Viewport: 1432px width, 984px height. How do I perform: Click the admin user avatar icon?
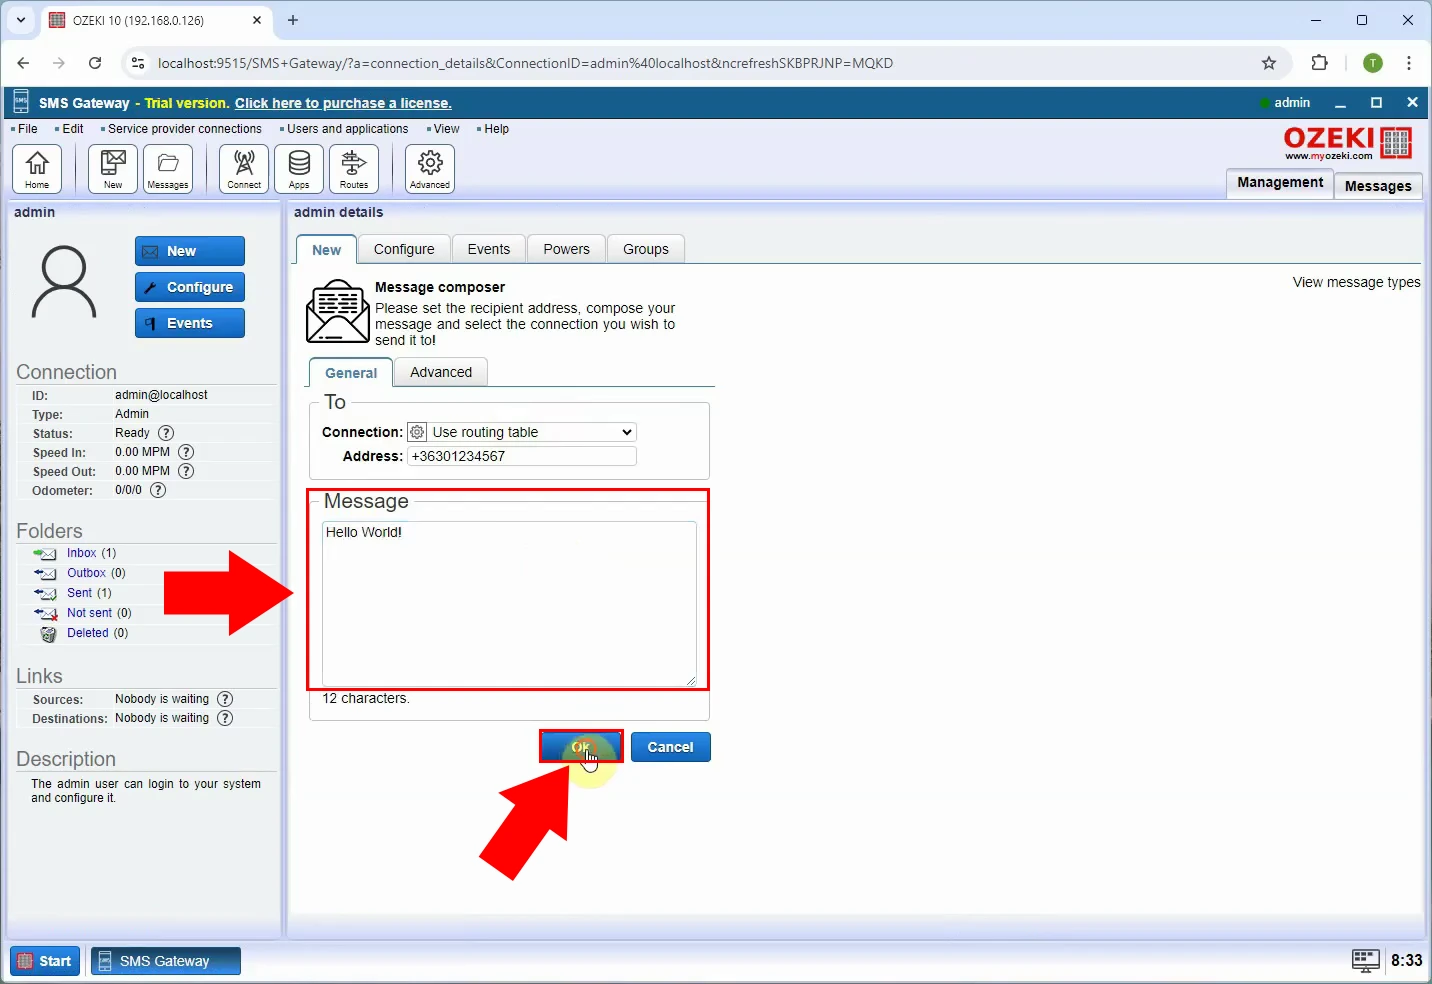[64, 282]
